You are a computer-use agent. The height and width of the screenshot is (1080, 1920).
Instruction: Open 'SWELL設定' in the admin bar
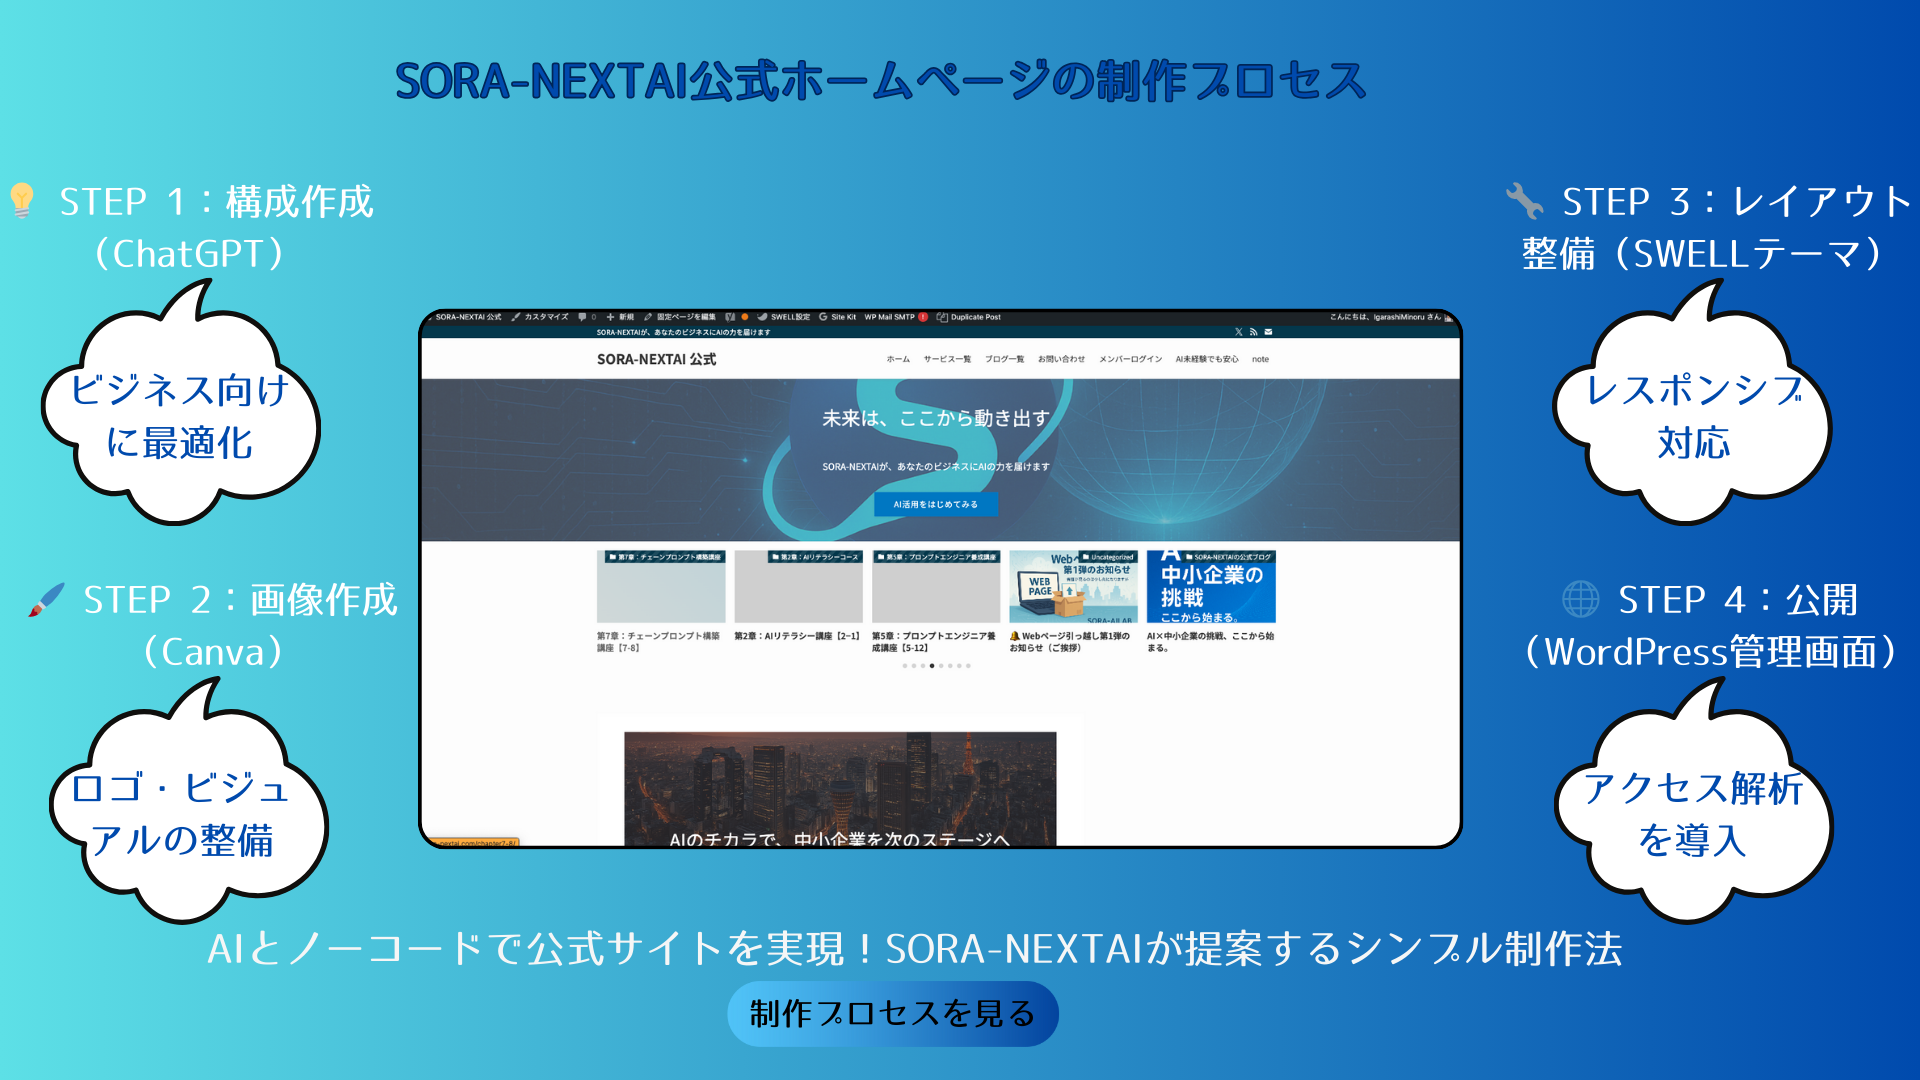click(783, 317)
